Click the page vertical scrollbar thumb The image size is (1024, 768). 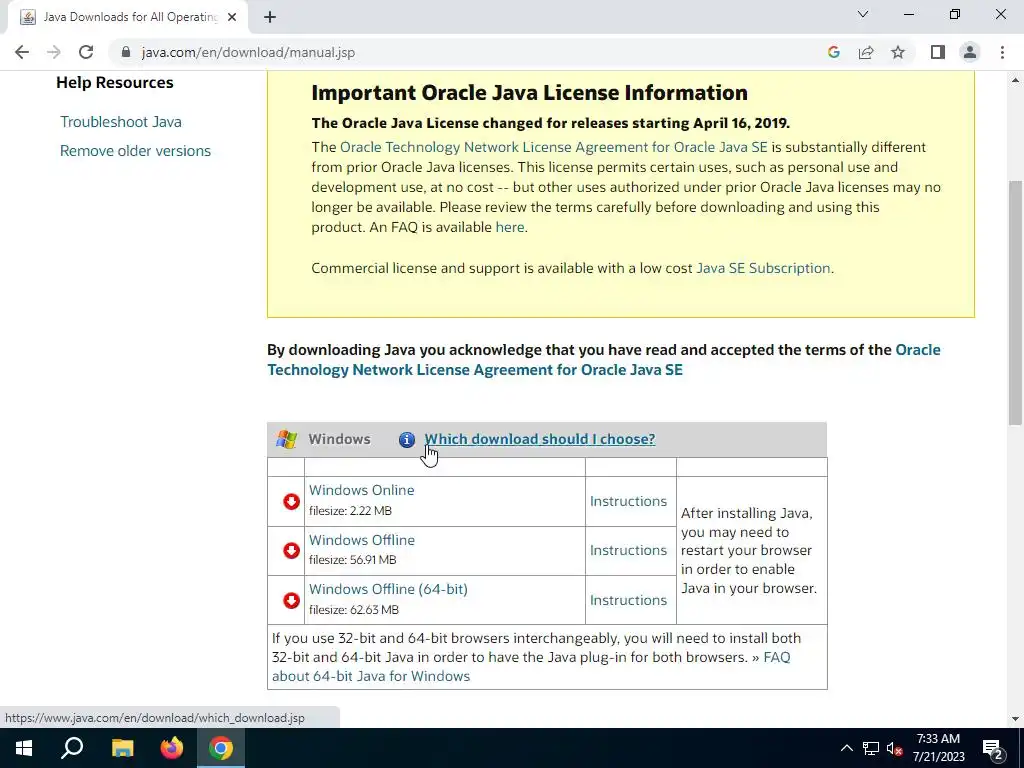pyautogui.click(x=1015, y=302)
